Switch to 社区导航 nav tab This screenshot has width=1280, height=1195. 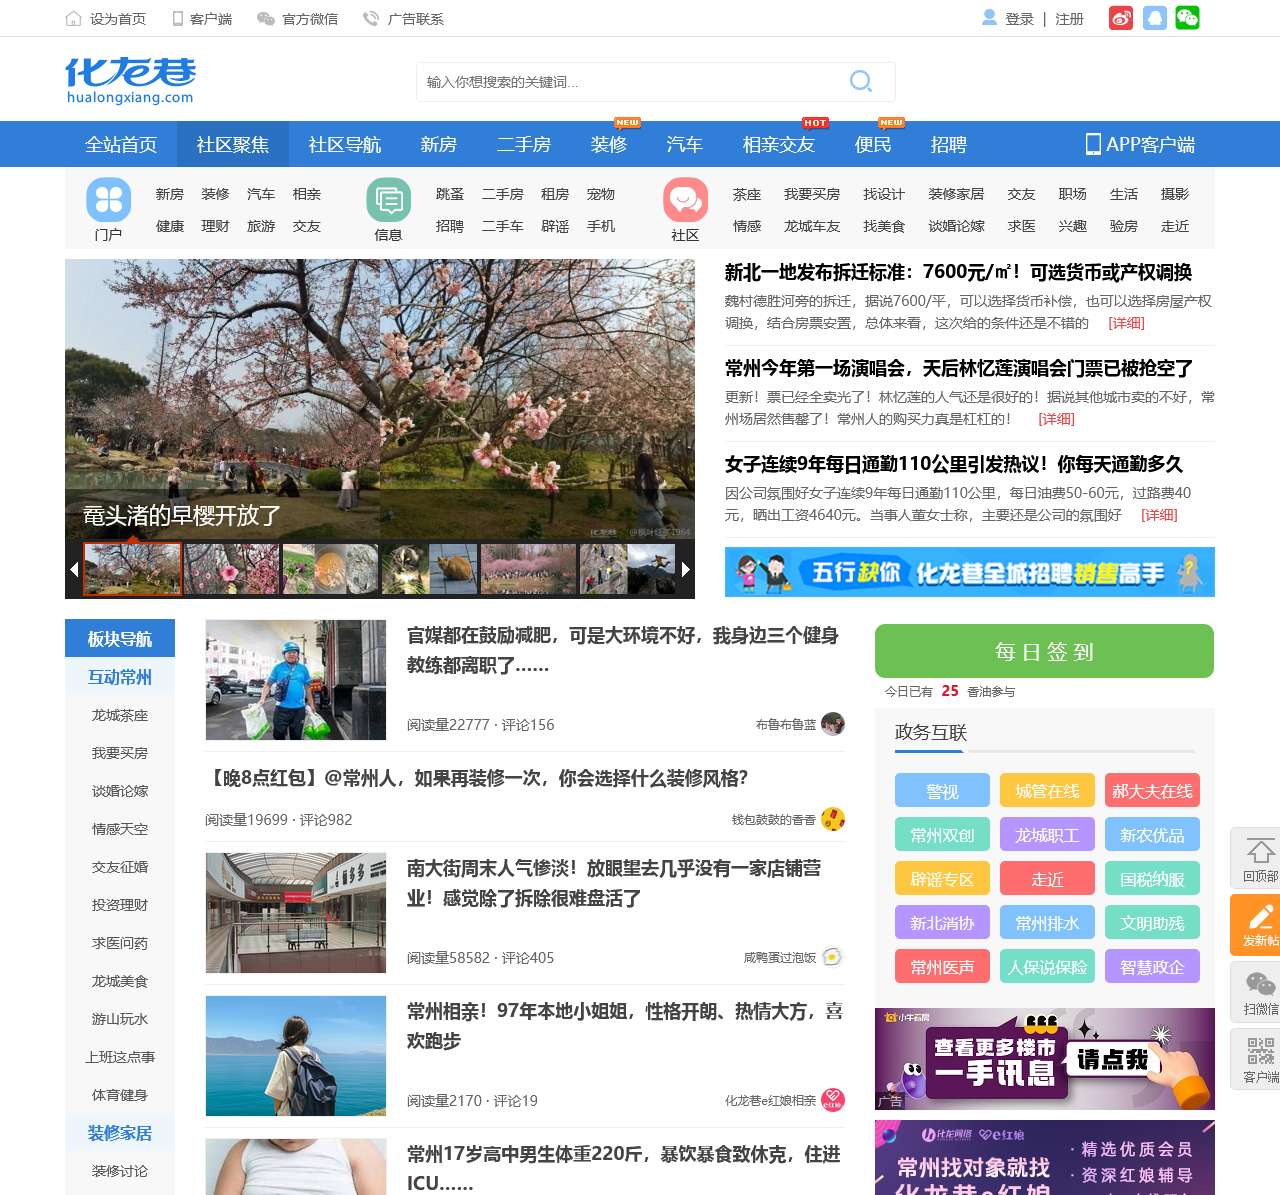345,144
